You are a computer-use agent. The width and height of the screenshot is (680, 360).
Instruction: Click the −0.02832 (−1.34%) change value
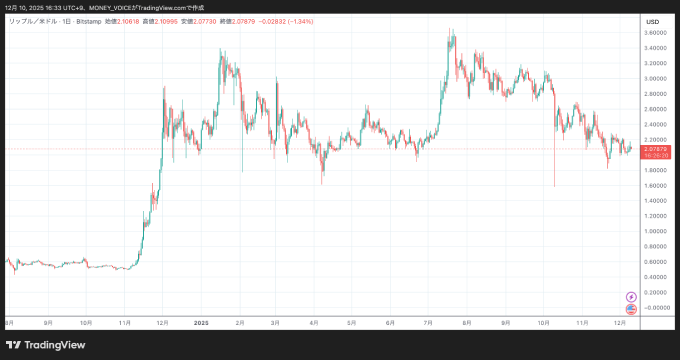pyautogui.click(x=285, y=22)
